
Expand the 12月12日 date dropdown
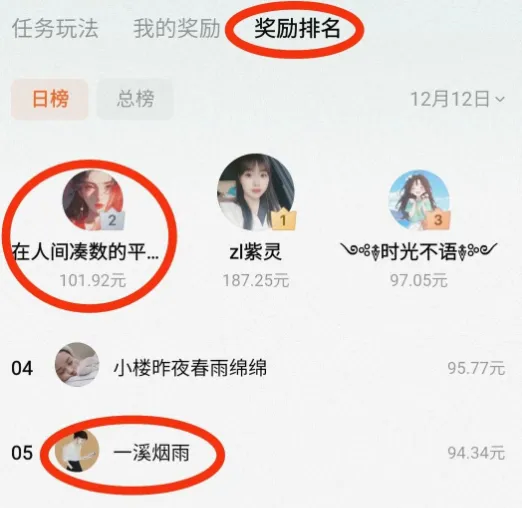click(x=458, y=99)
